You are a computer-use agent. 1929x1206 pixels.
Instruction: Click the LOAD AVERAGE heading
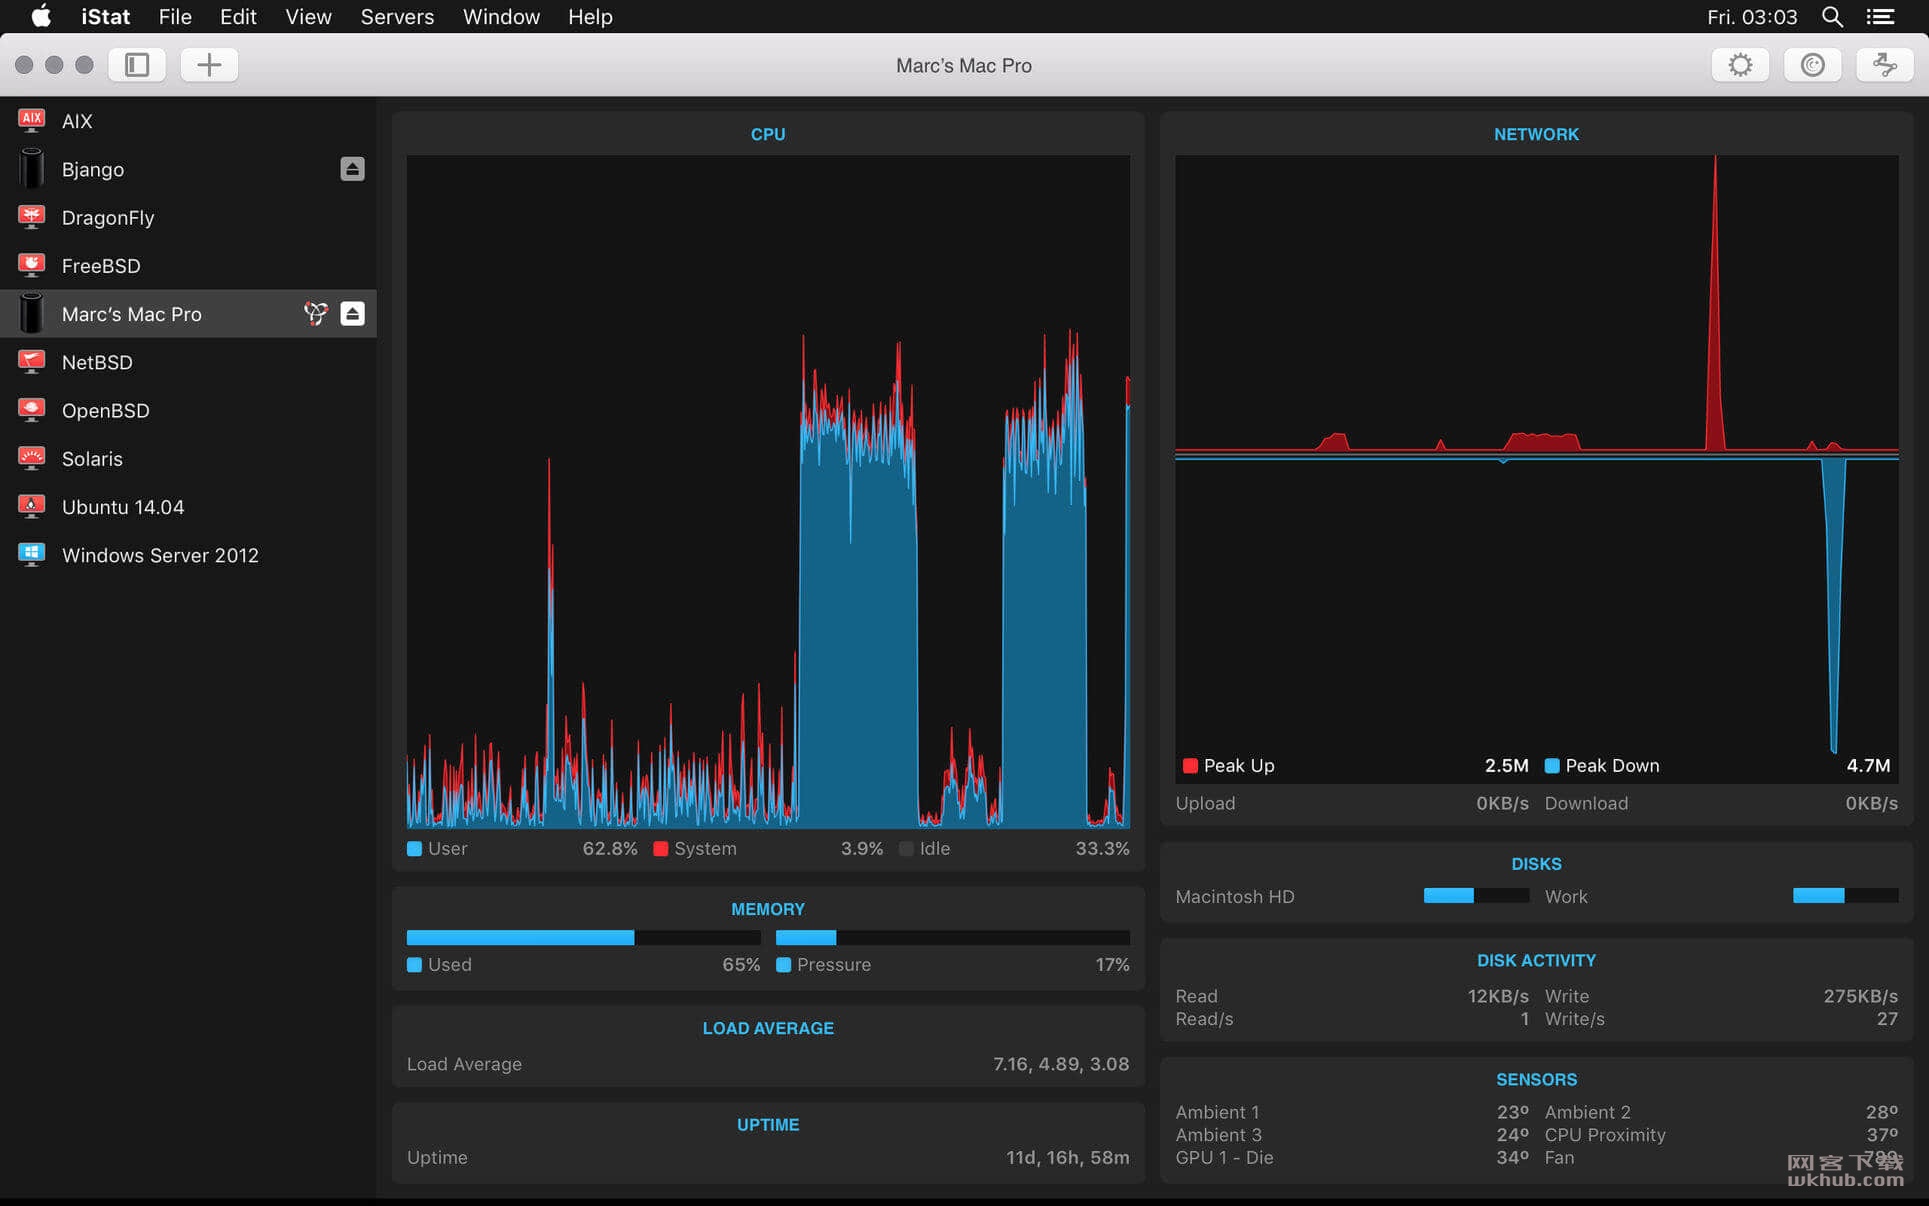coord(768,1028)
